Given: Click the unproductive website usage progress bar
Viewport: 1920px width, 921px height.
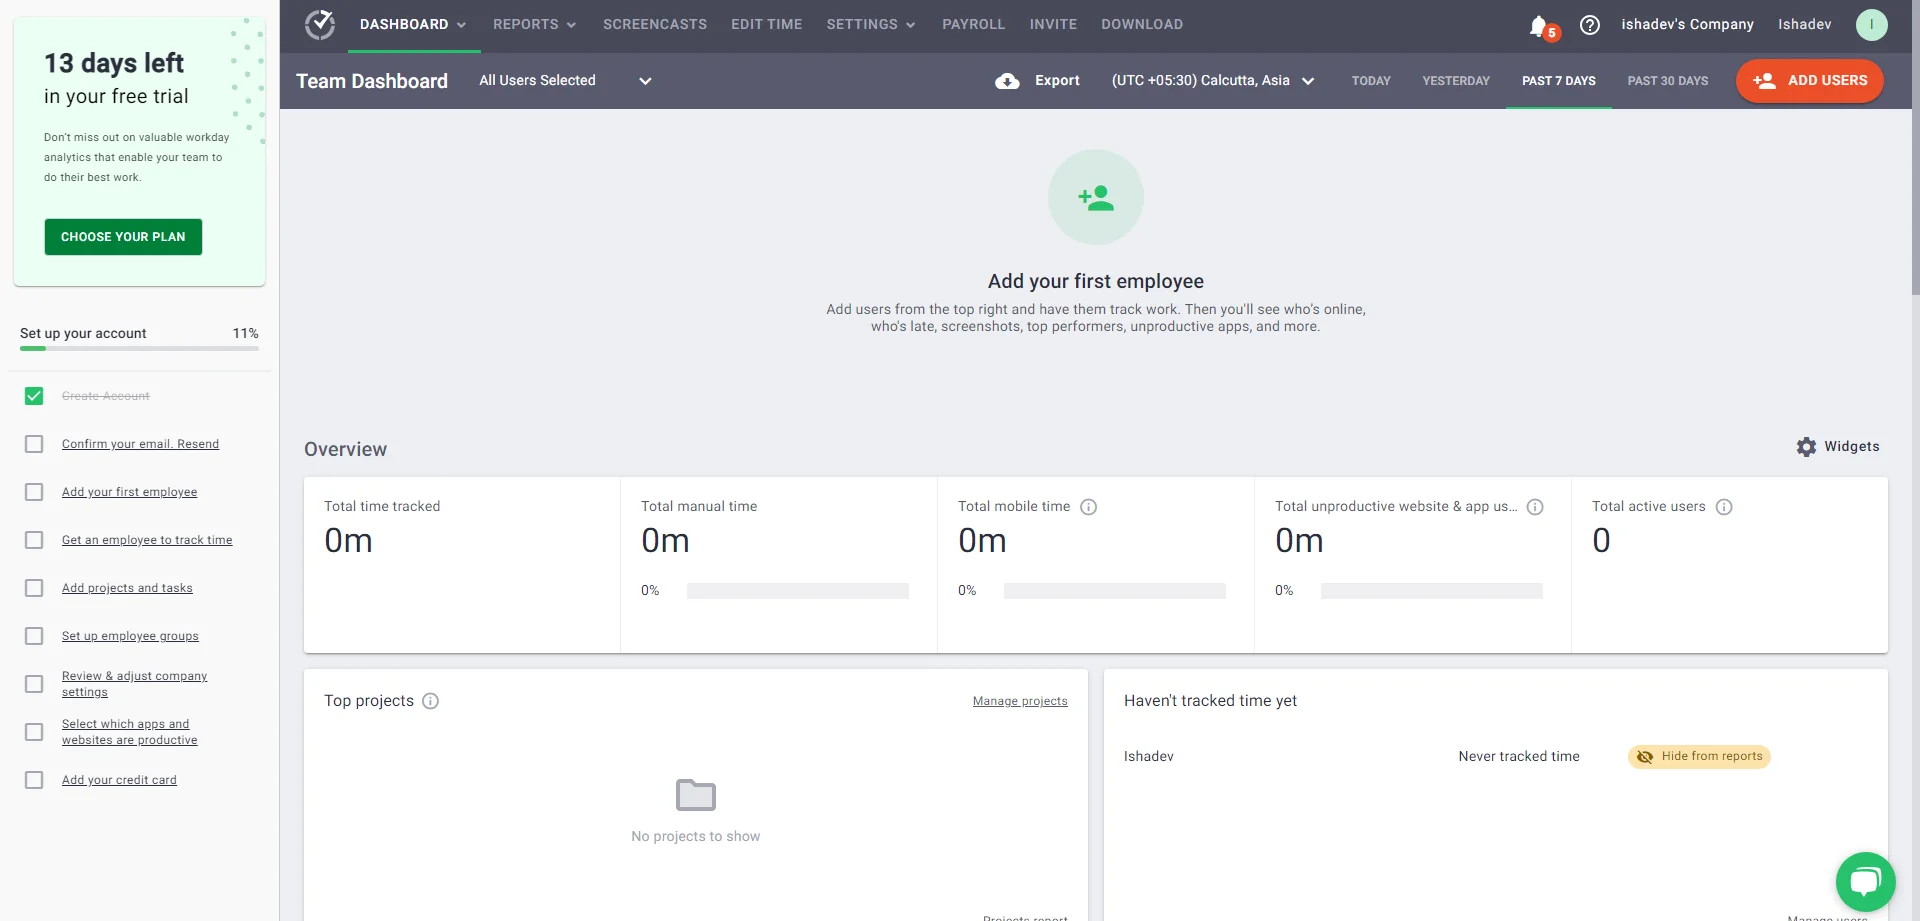Looking at the screenshot, I should tap(1431, 591).
